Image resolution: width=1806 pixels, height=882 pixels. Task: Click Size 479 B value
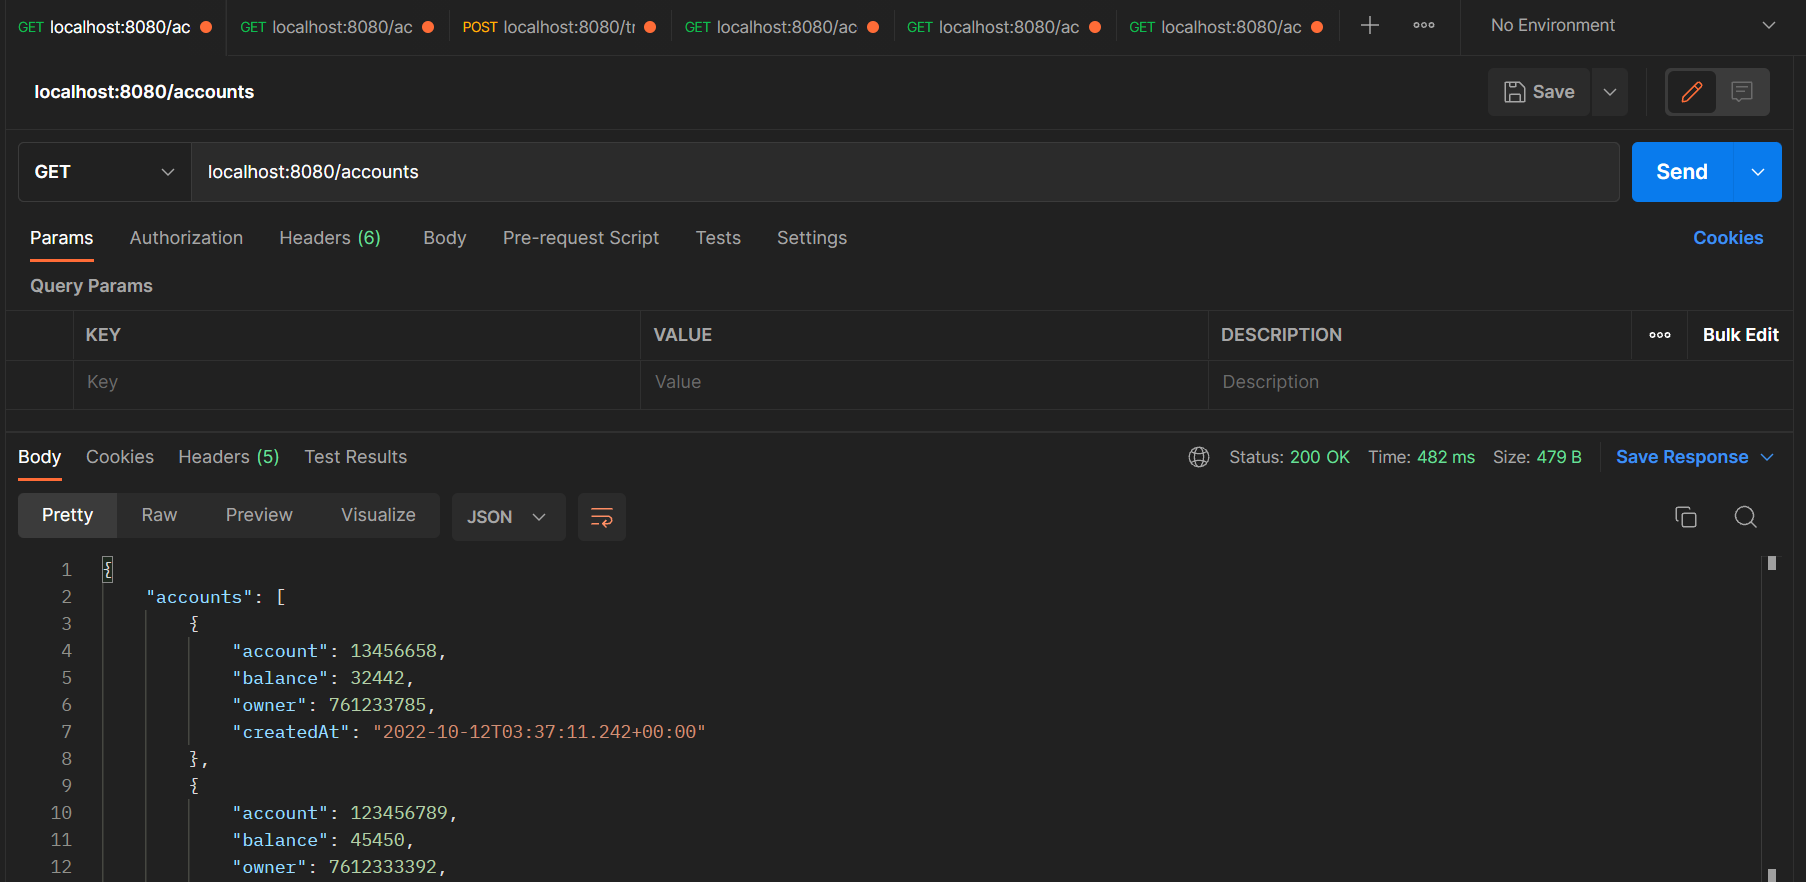click(x=1559, y=457)
